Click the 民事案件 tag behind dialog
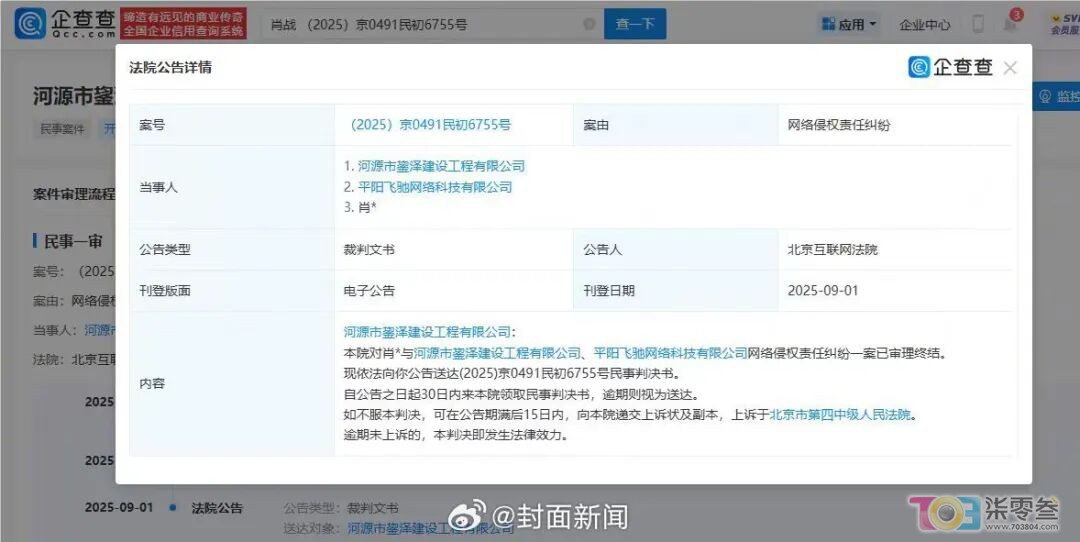1080x542 pixels. tap(62, 129)
